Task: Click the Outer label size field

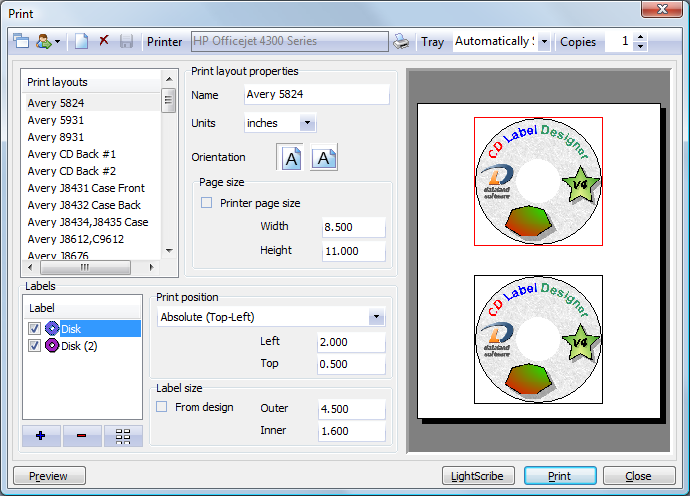Action: point(352,409)
